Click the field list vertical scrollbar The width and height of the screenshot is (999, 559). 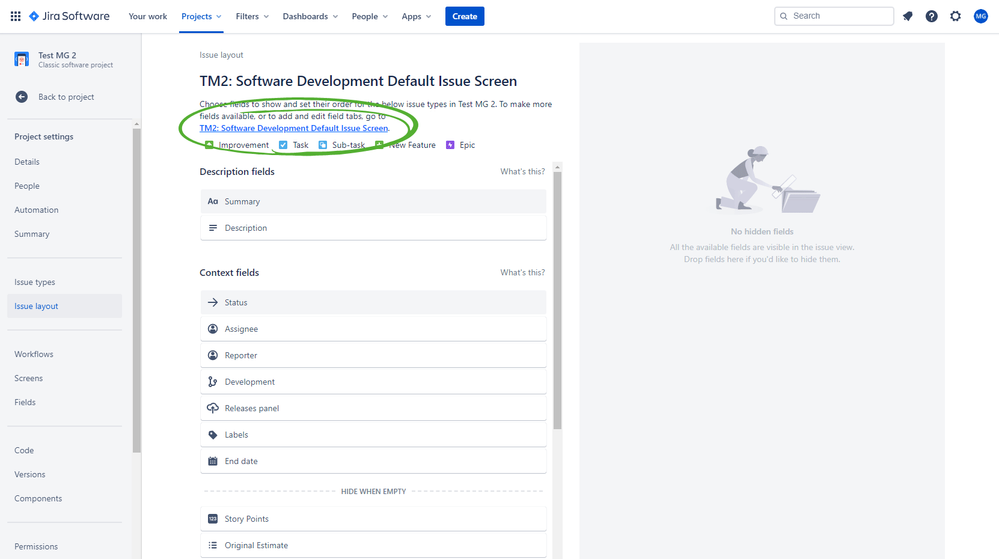pyautogui.click(x=557, y=300)
